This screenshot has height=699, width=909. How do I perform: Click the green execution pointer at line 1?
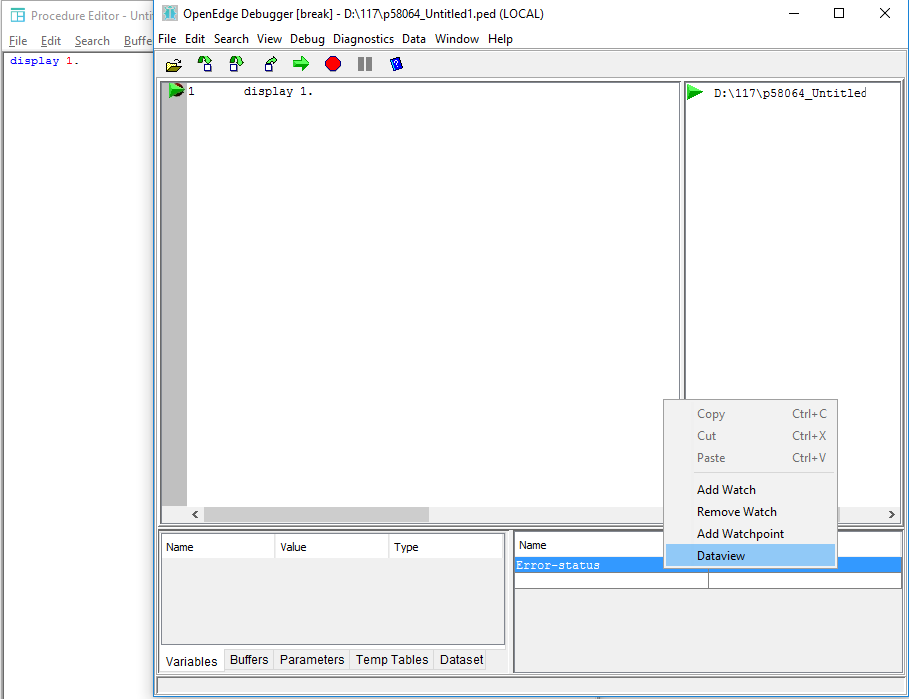(177, 89)
